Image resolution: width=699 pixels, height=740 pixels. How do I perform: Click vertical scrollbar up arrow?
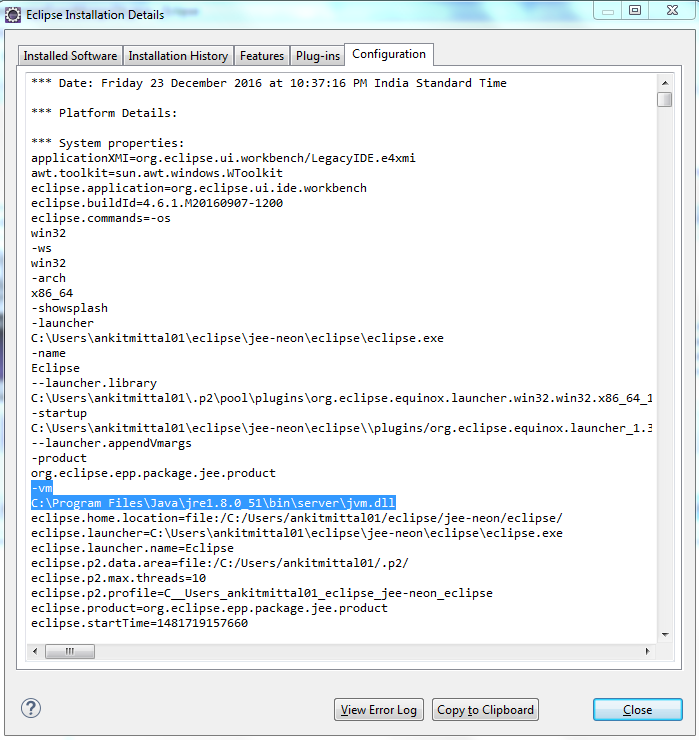(665, 83)
